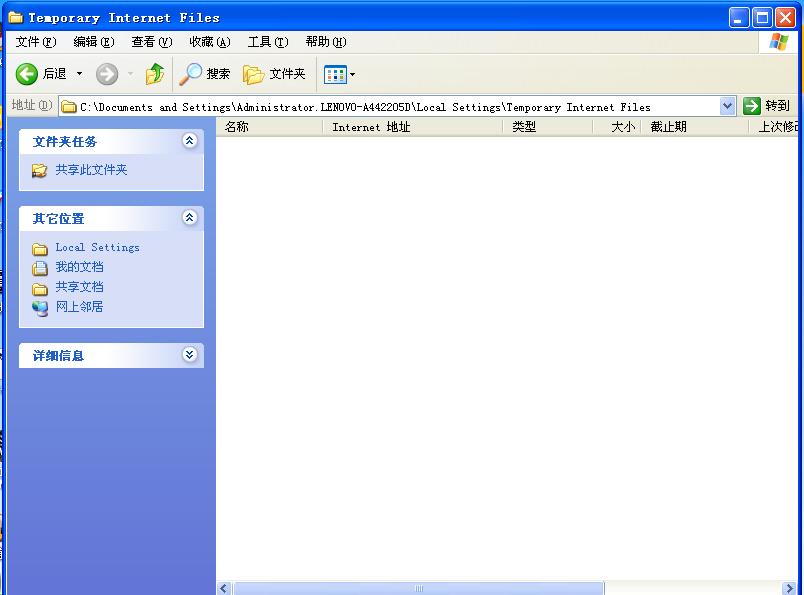
Task: Minimize the Temporary Internet Files window
Action: 738,18
